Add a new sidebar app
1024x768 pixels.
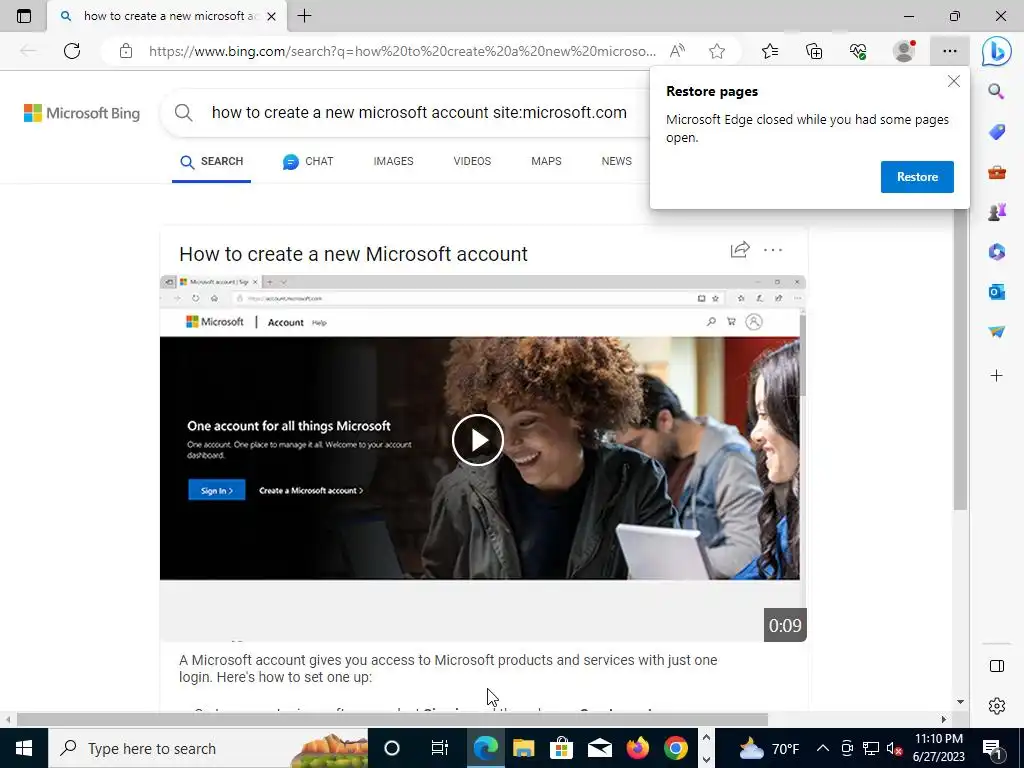point(997,376)
